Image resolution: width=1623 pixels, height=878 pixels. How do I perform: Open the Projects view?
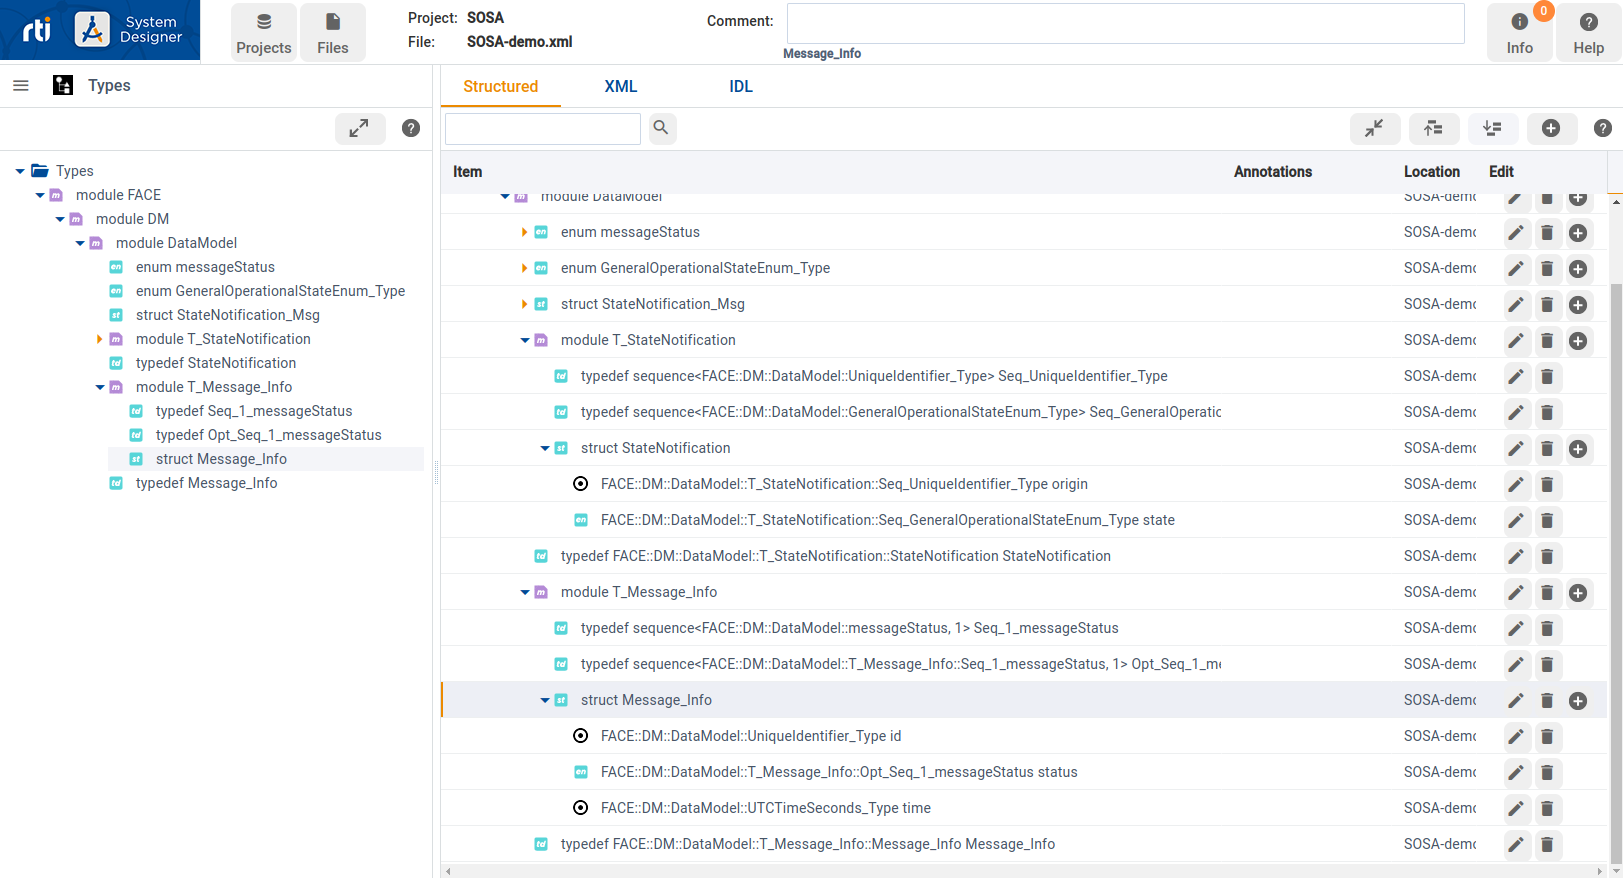point(264,33)
